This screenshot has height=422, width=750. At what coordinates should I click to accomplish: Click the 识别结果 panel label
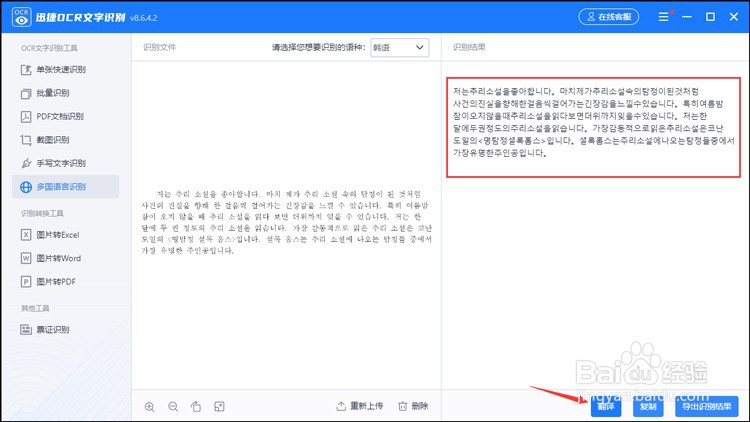(469, 47)
